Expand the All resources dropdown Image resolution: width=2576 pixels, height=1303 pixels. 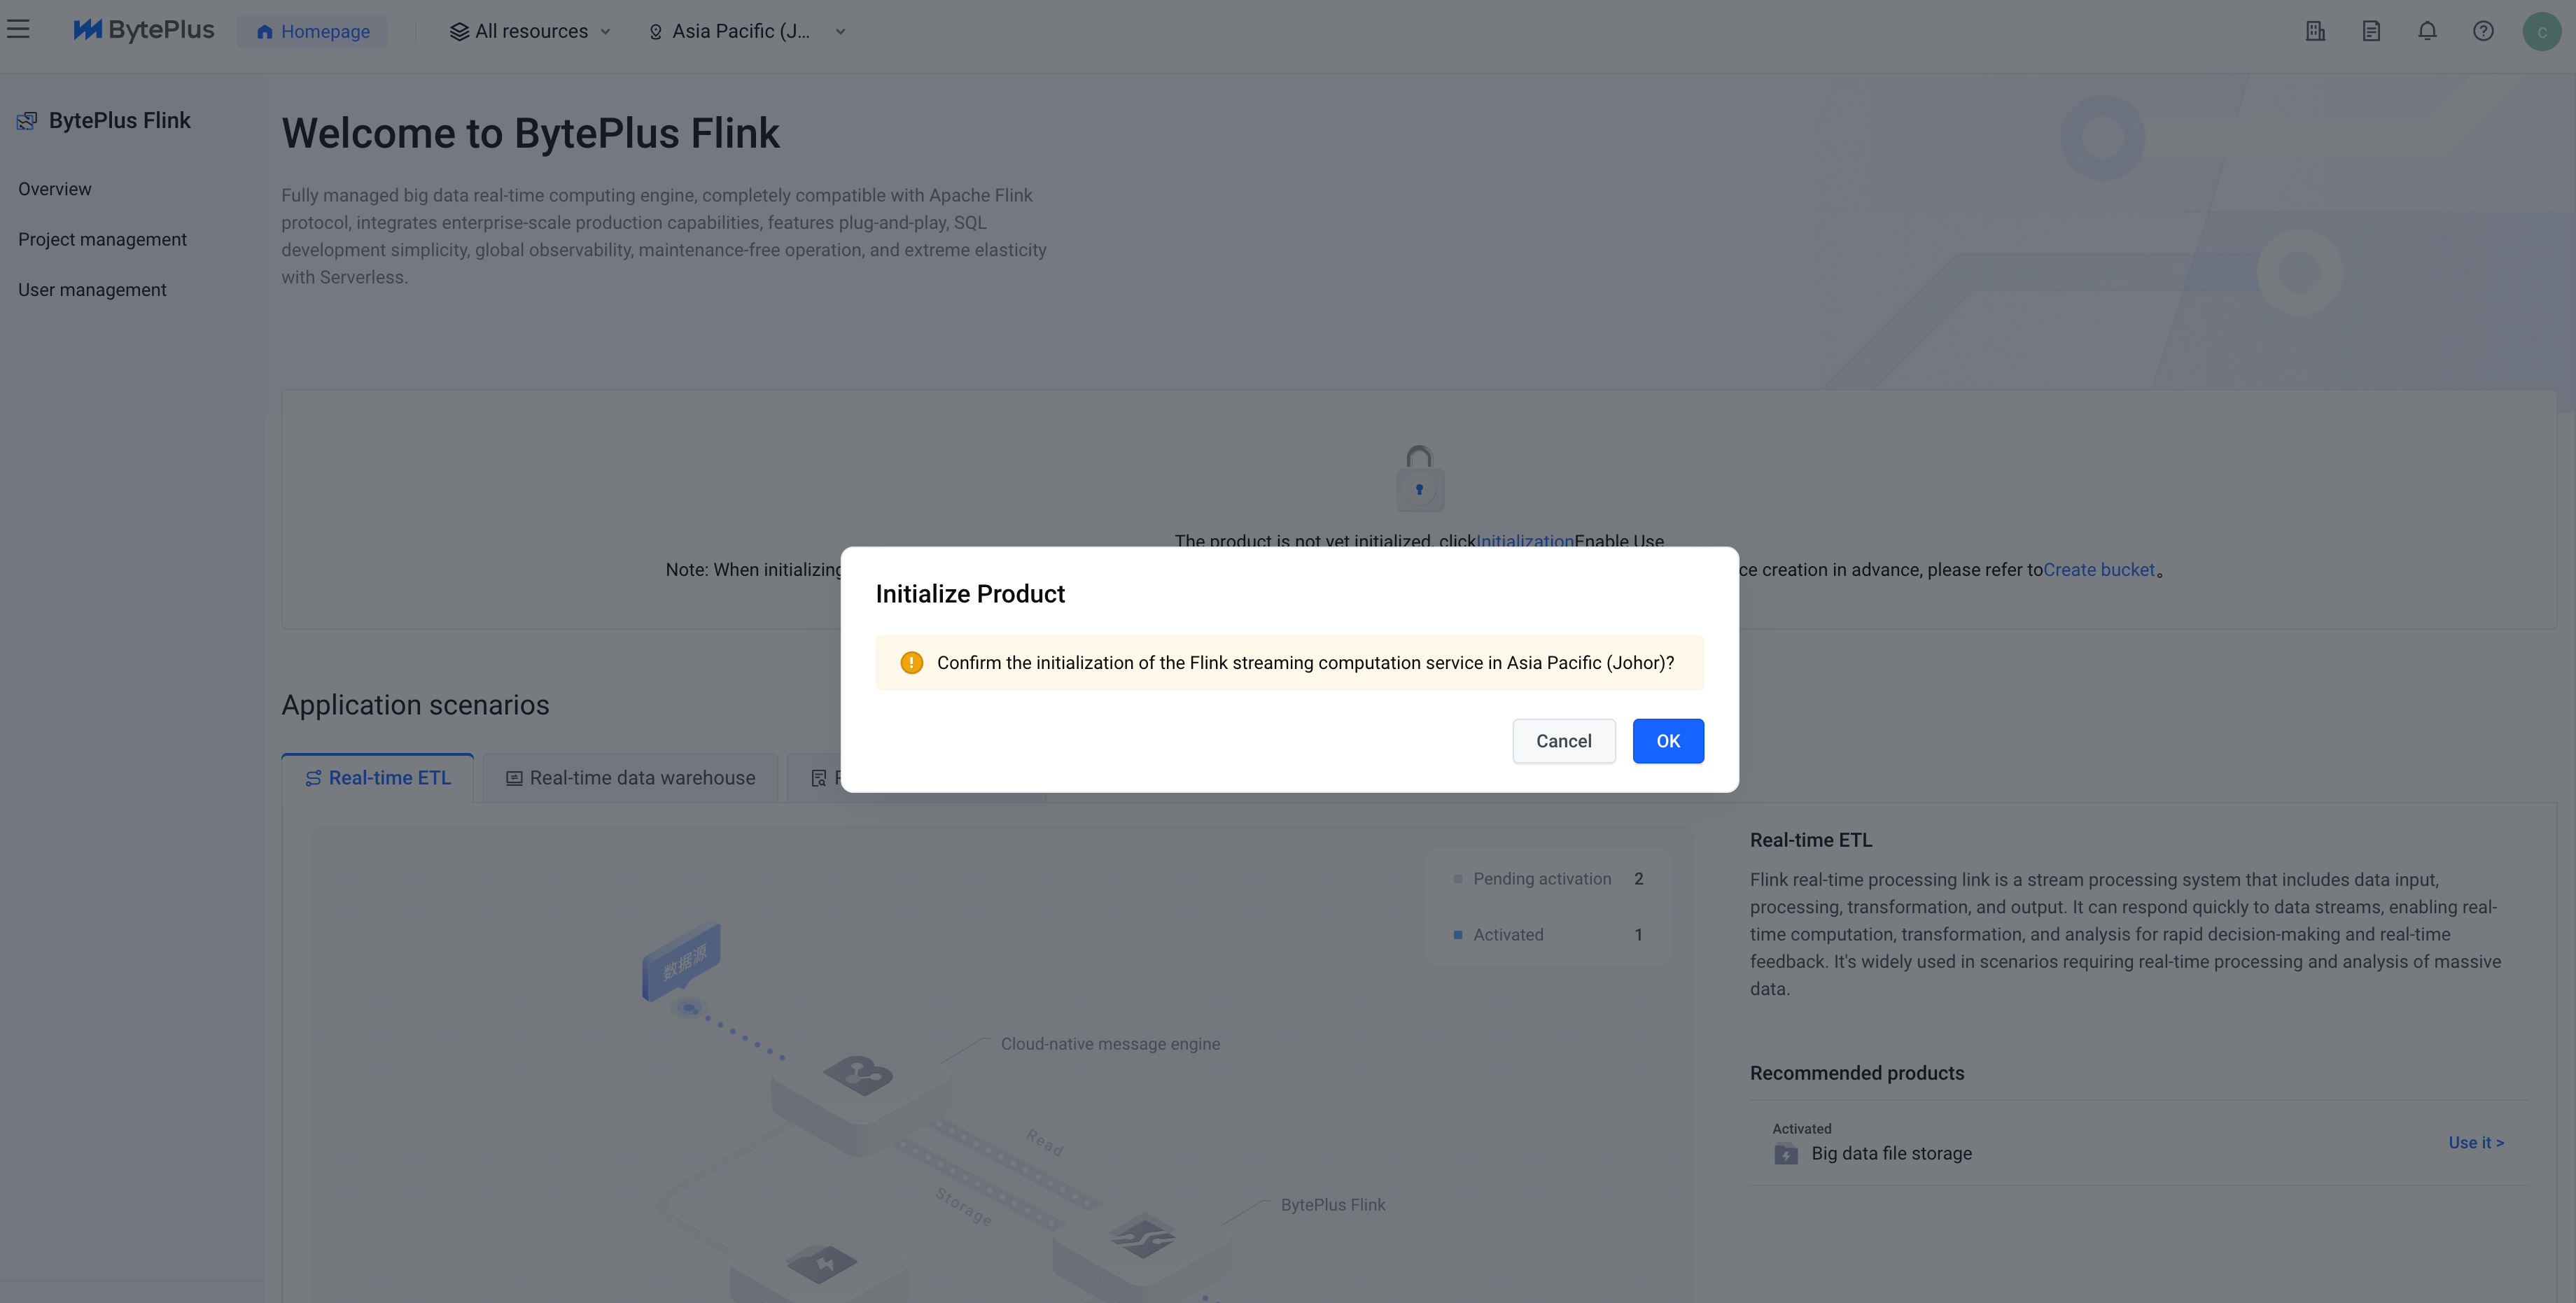coord(530,31)
